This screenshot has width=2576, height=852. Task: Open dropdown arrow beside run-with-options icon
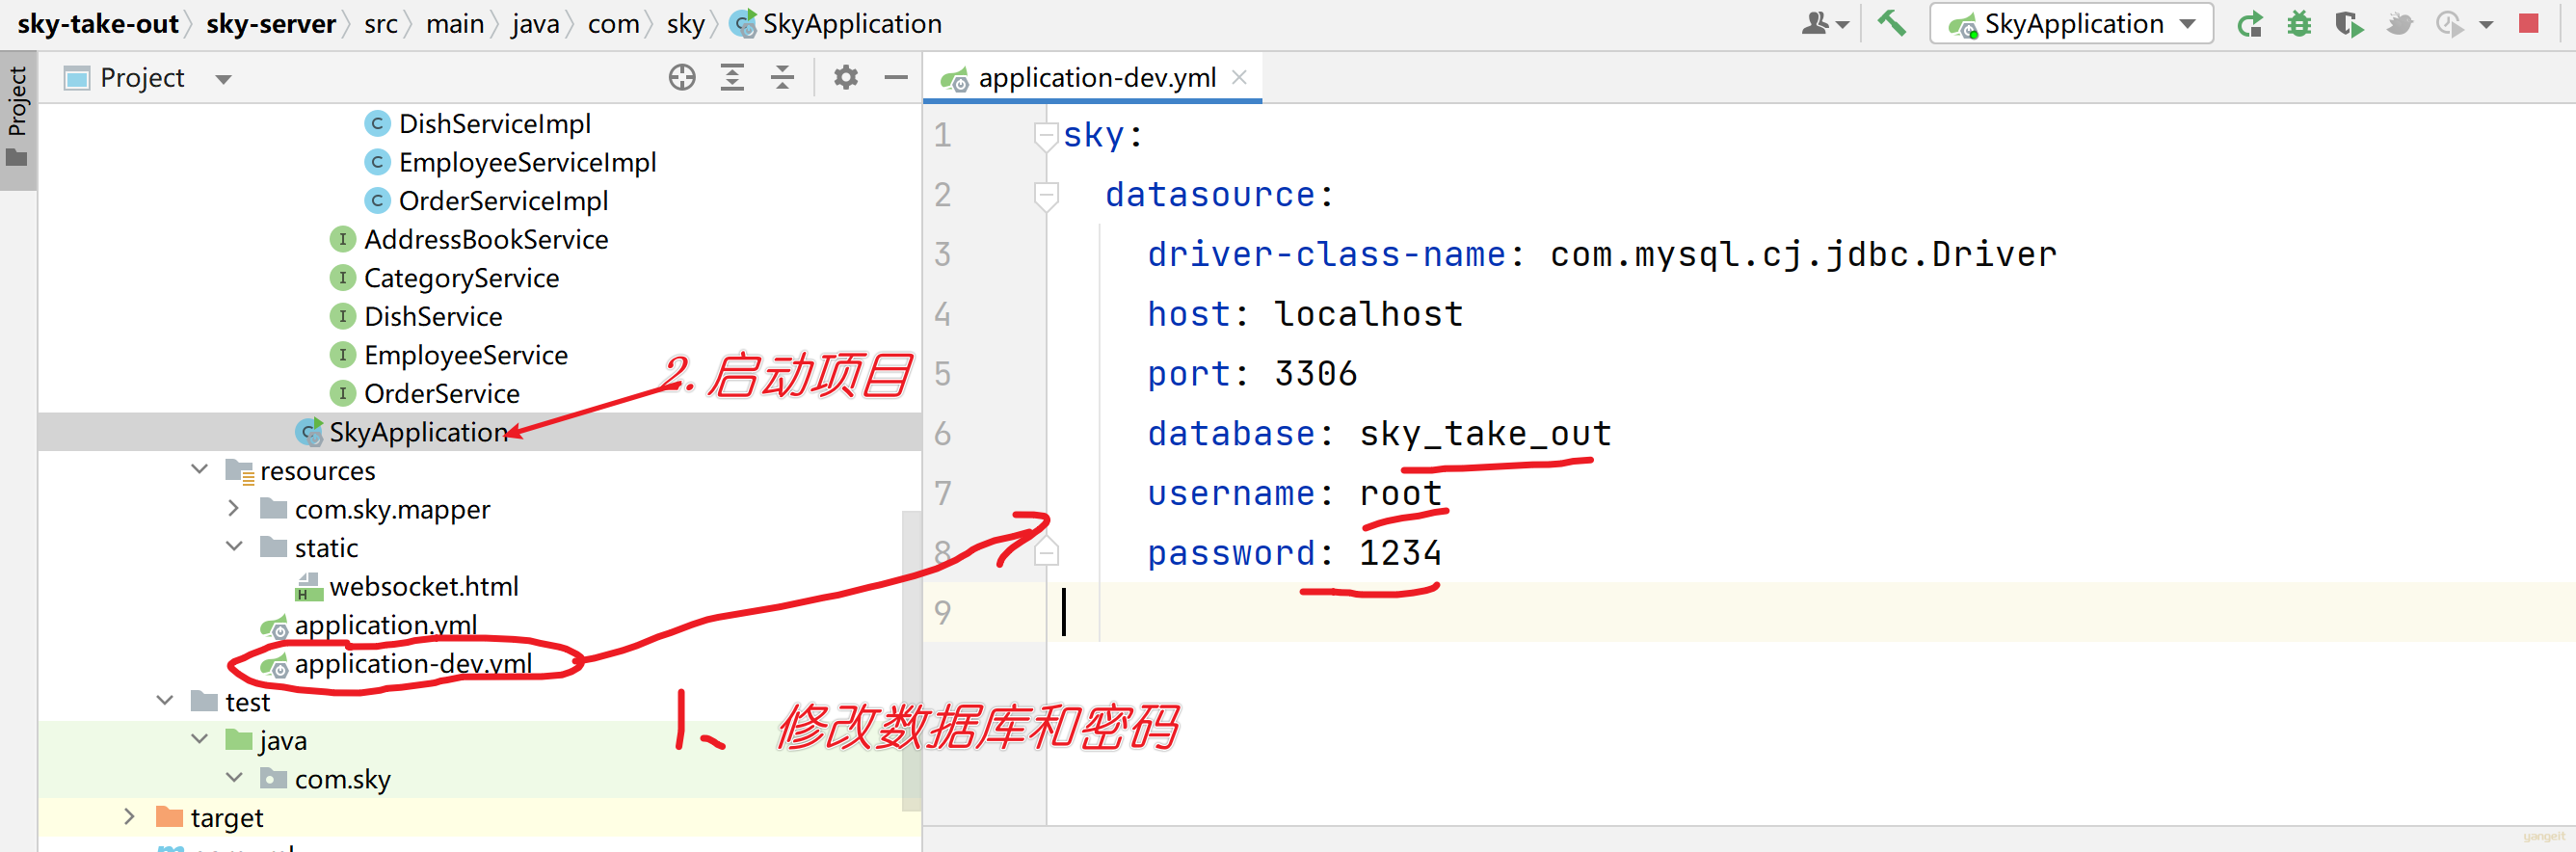[x=2485, y=25]
